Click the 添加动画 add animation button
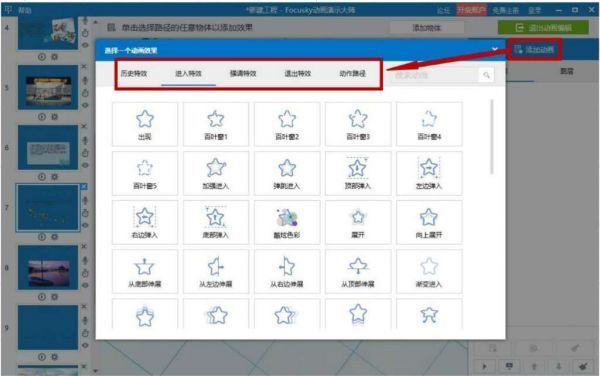The width and height of the screenshot is (600, 376). click(535, 49)
